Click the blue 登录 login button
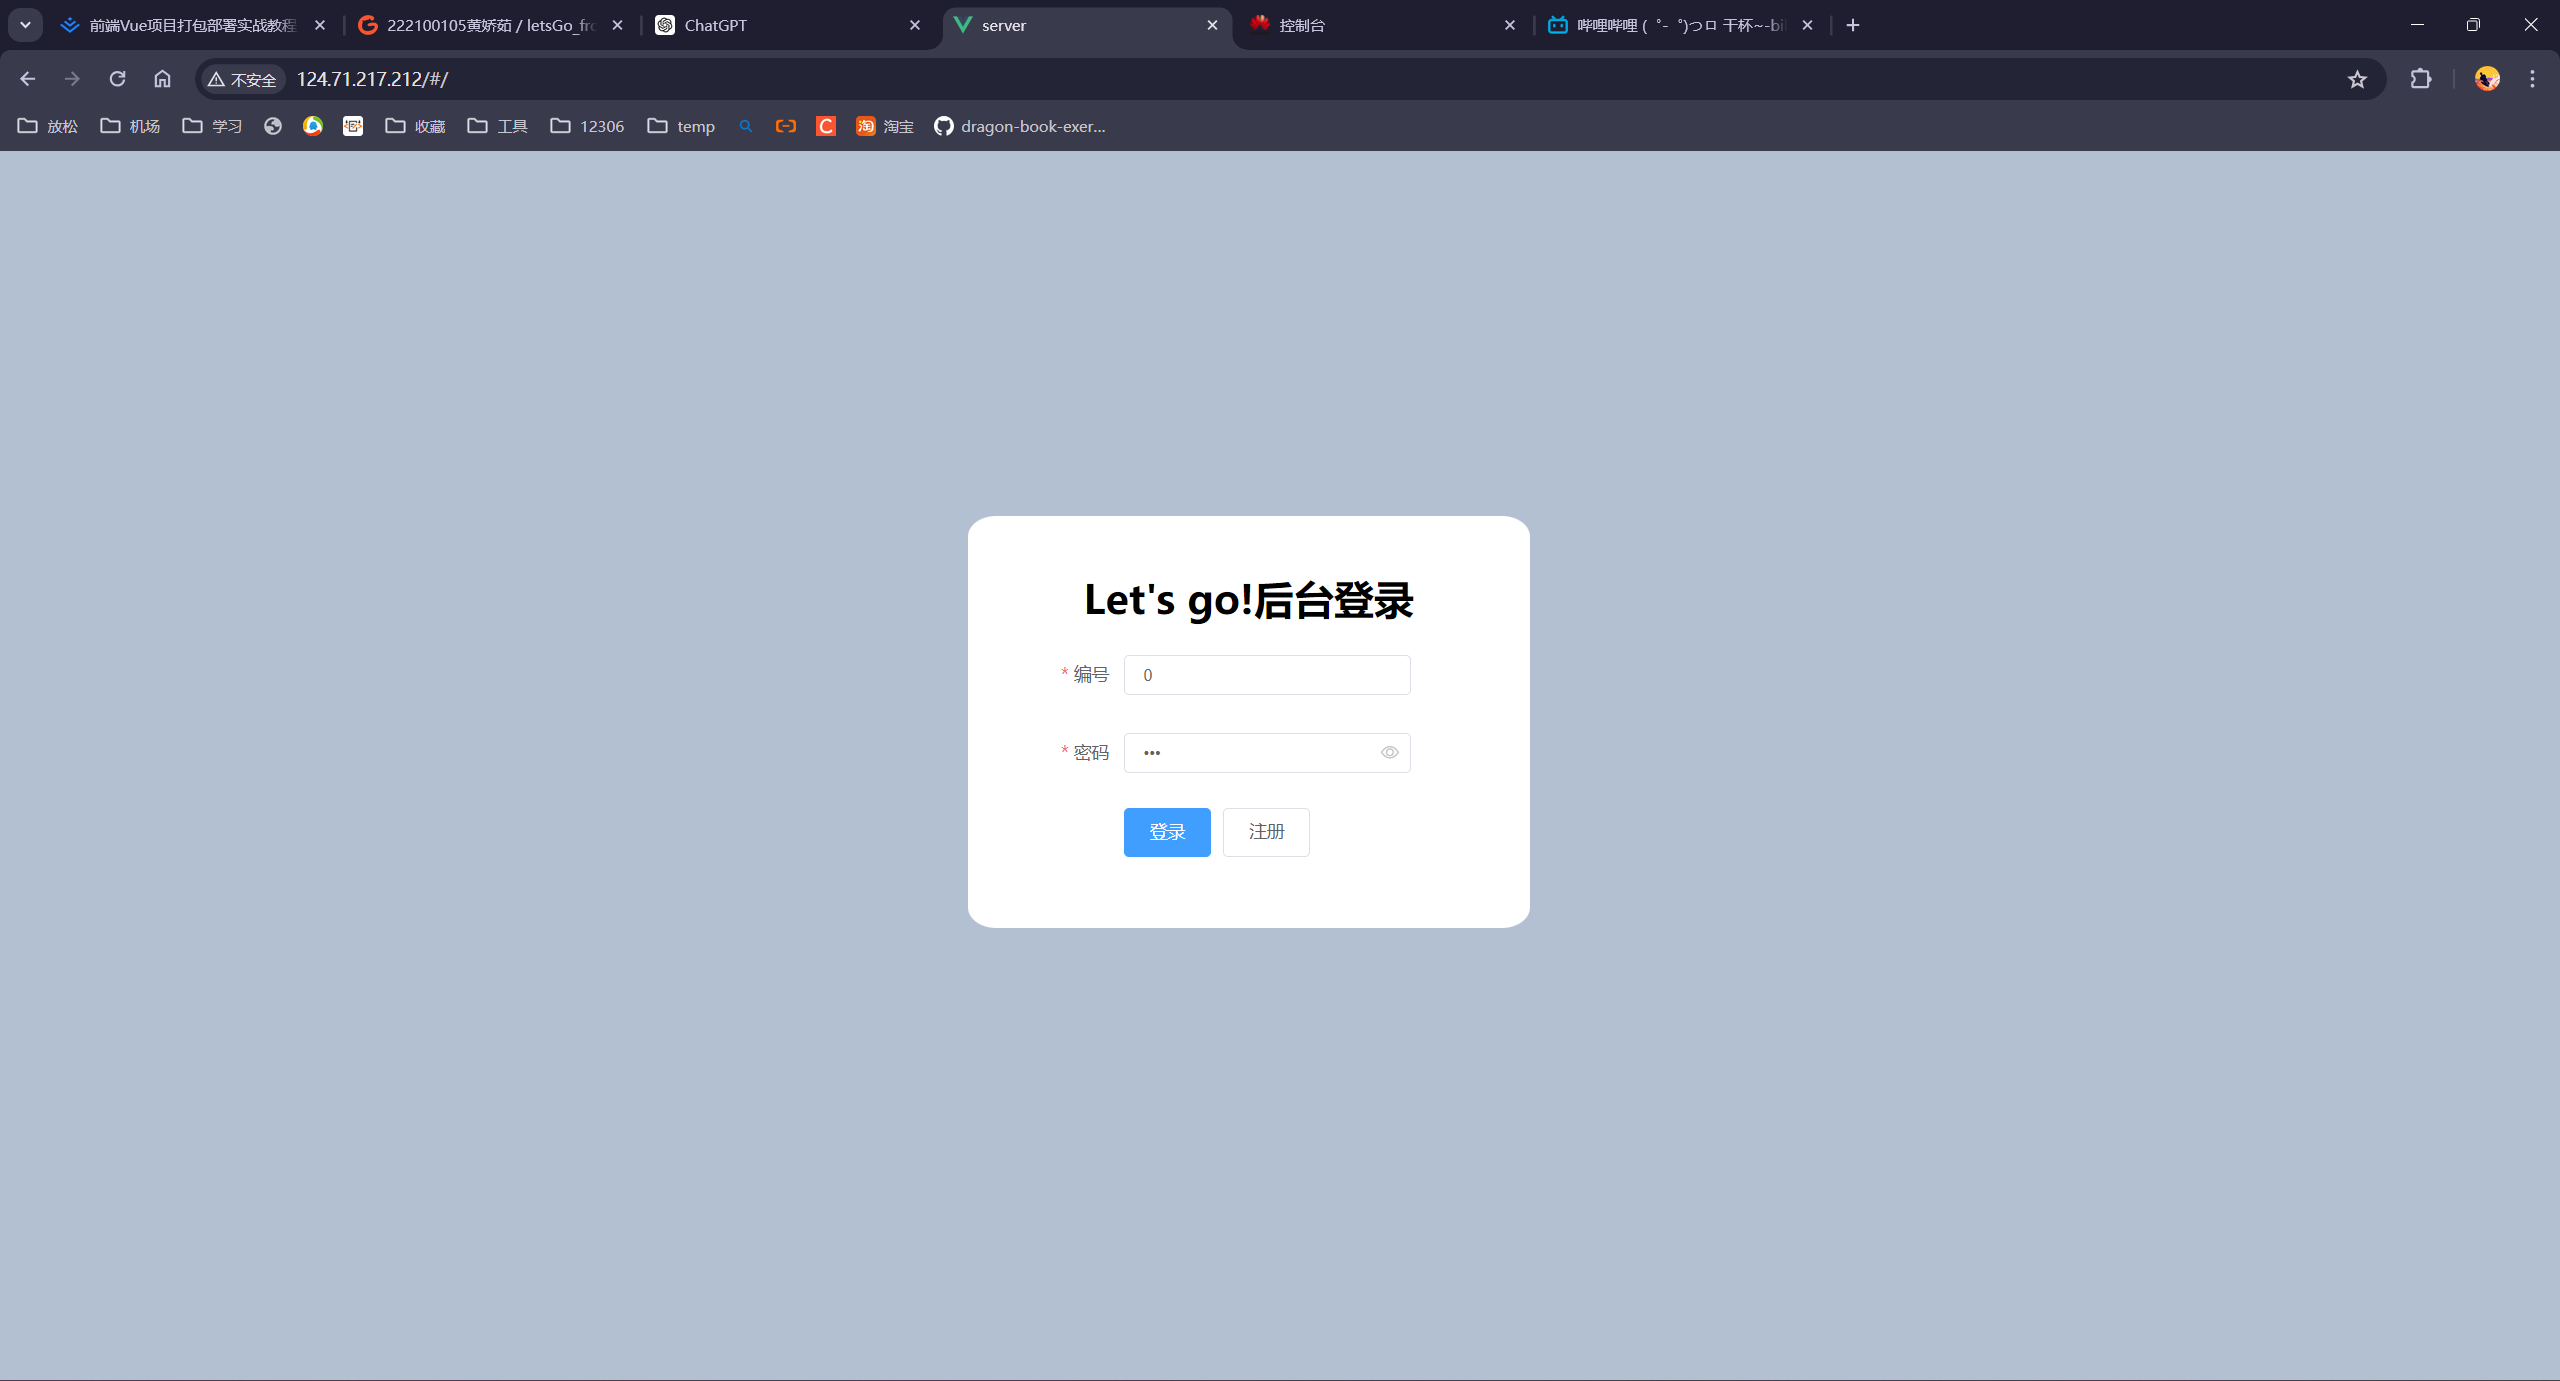This screenshot has width=2560, height=1381. pyautogui.click(x=1166, y=832)
